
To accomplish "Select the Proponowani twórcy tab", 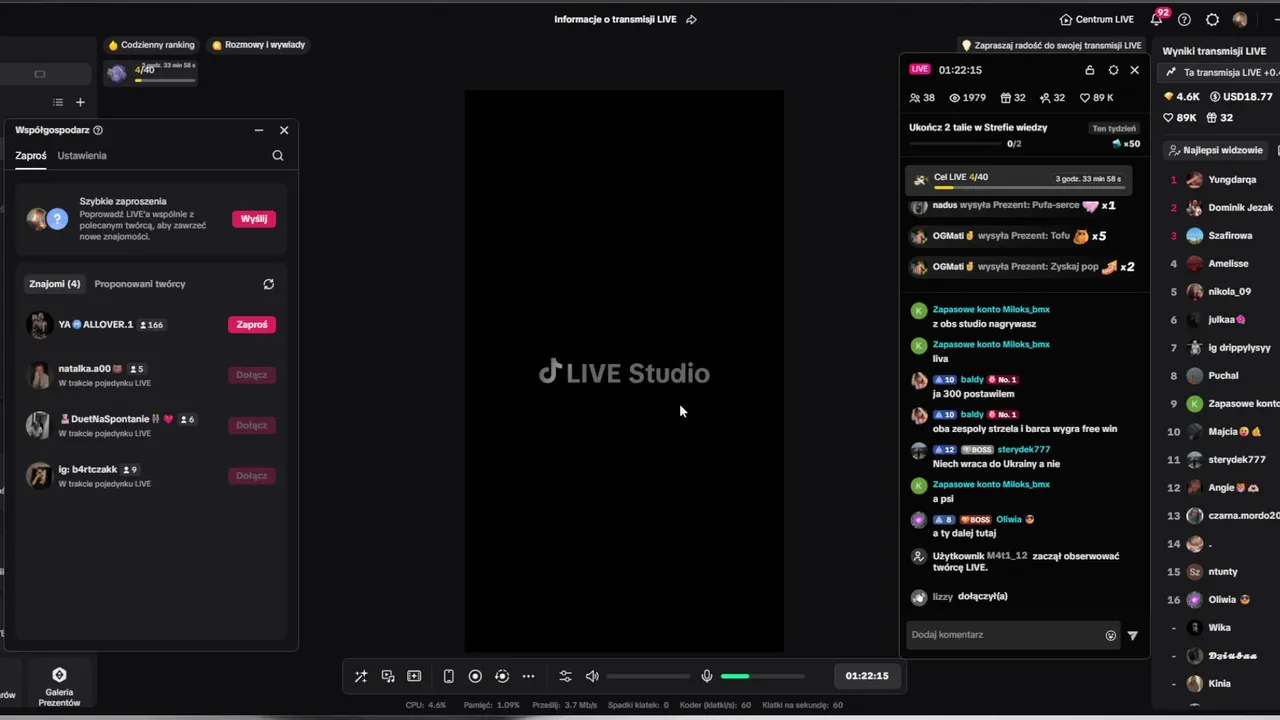I will [140, 284].
